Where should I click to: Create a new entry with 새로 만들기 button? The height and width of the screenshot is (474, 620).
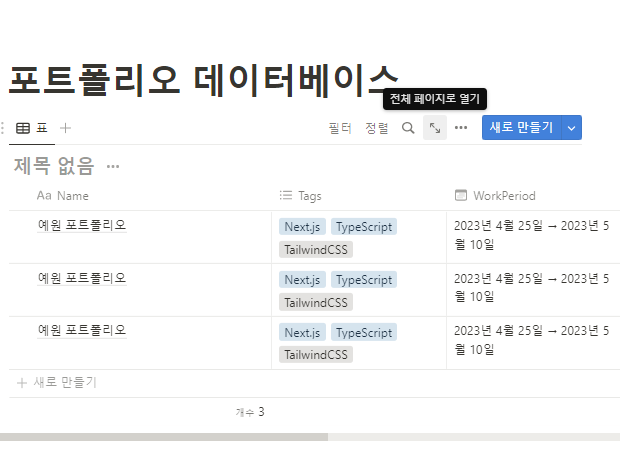[x=522, y=127]
